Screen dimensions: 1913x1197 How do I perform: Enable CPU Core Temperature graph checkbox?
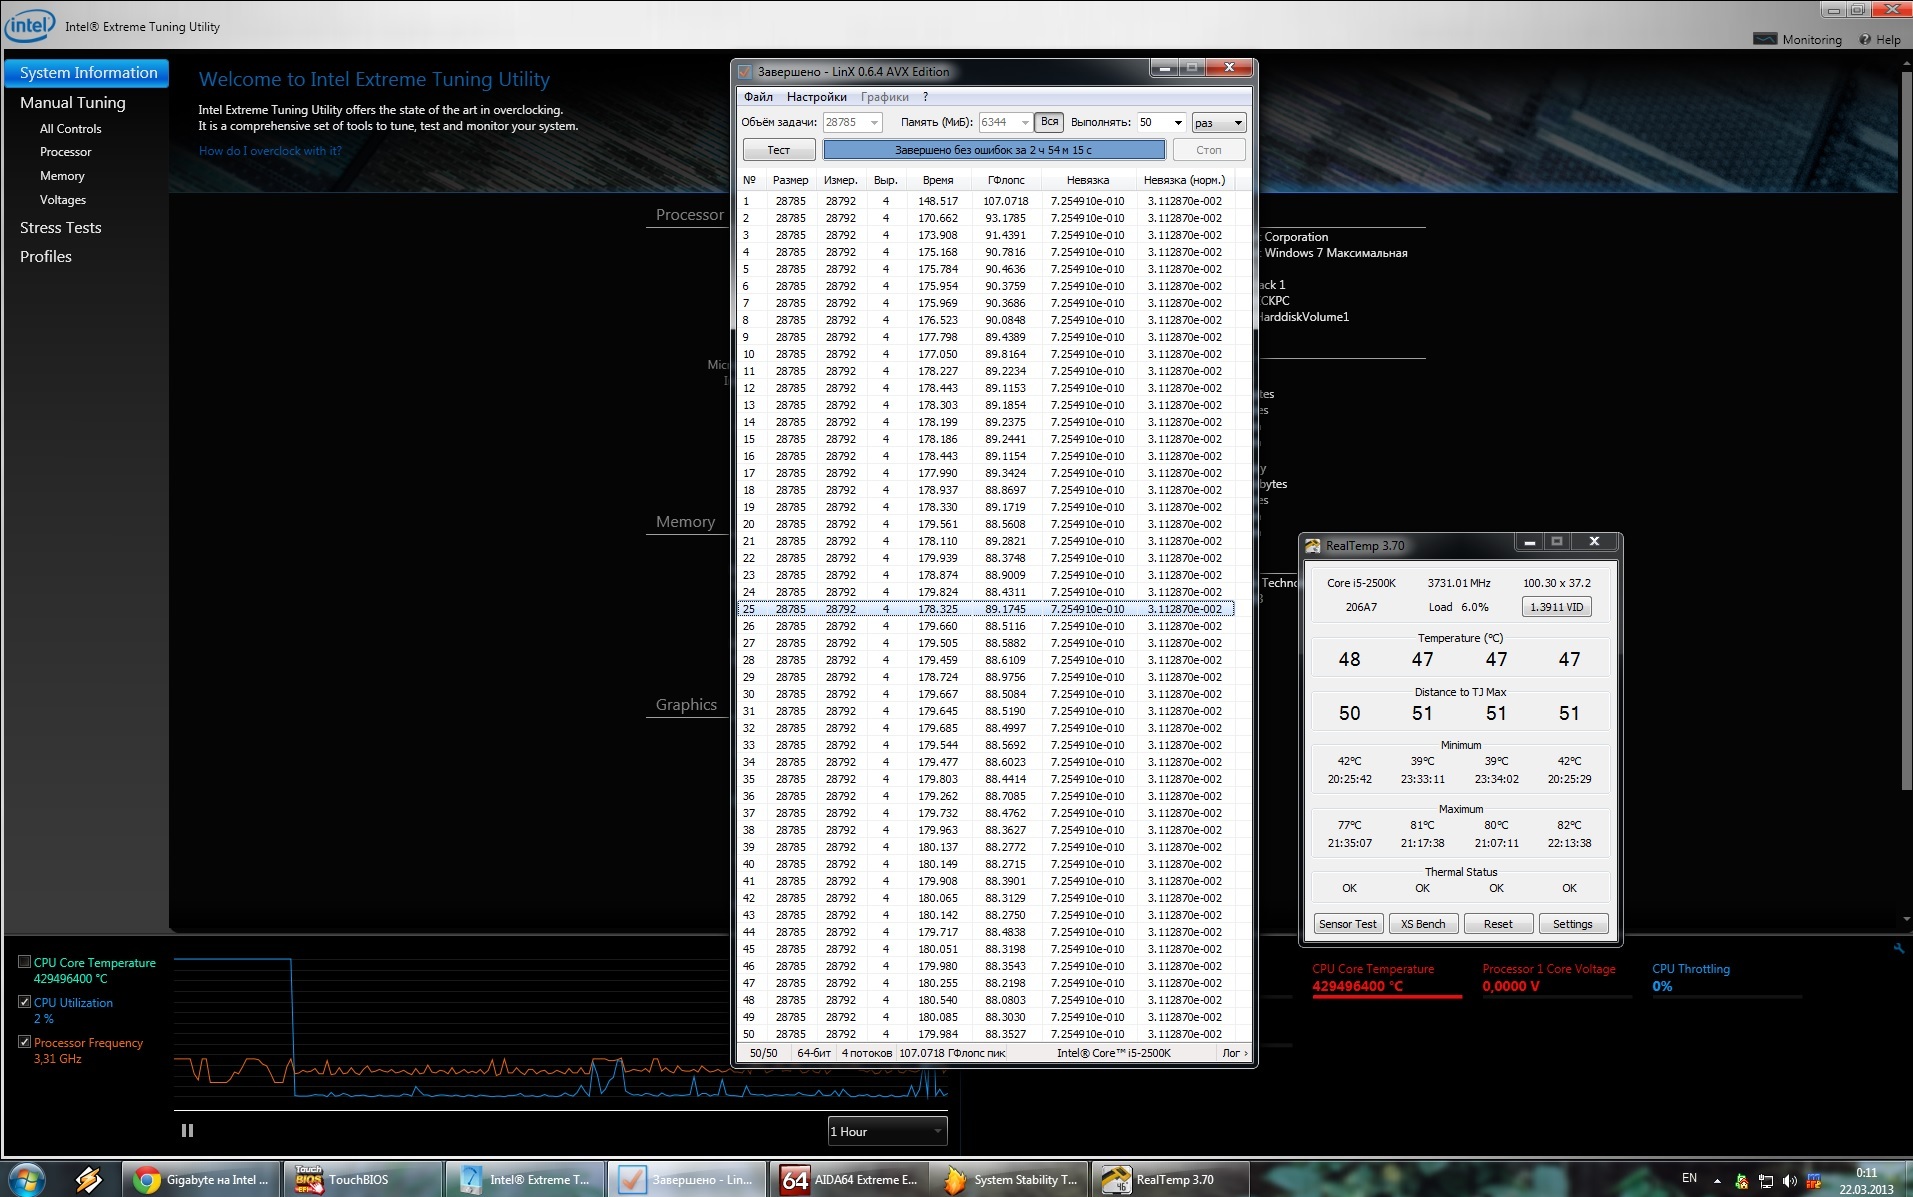pyautogui.click(x=25, y=962)
